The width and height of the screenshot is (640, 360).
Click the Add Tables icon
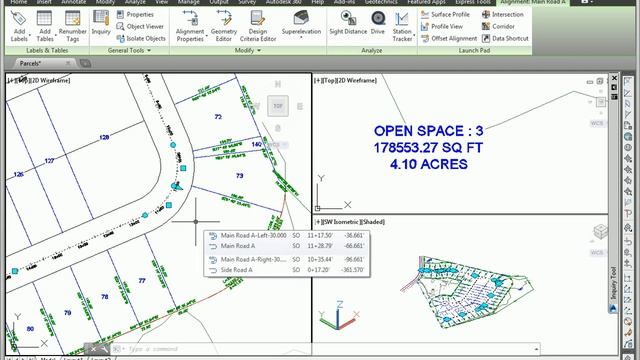click(44, 18)
